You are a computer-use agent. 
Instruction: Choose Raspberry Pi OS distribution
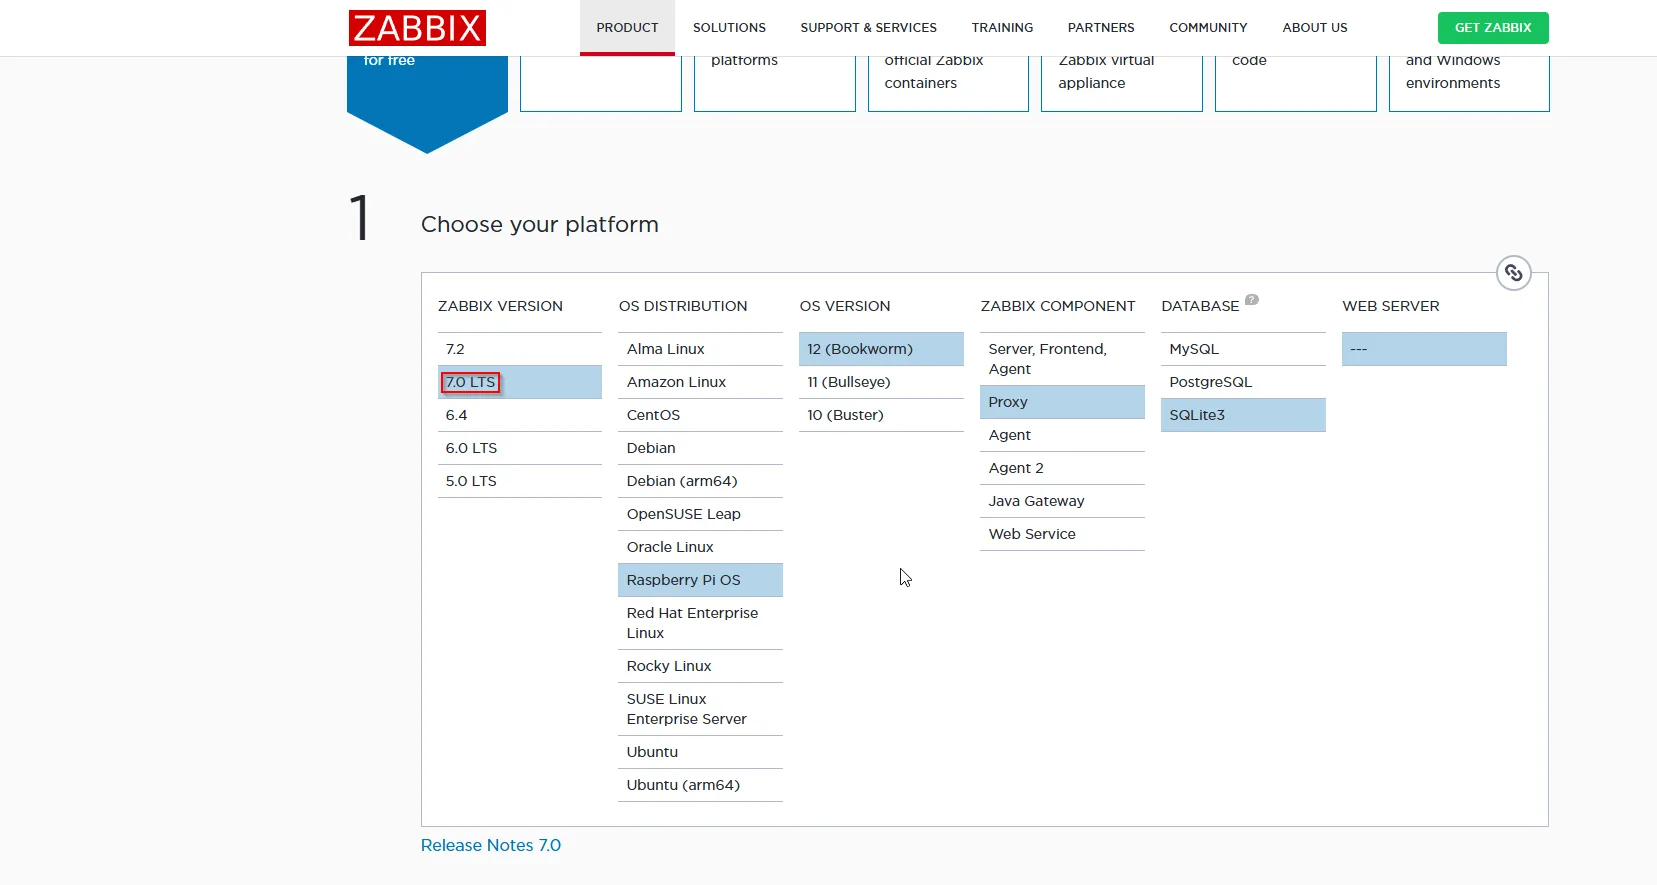pos(700,580)
